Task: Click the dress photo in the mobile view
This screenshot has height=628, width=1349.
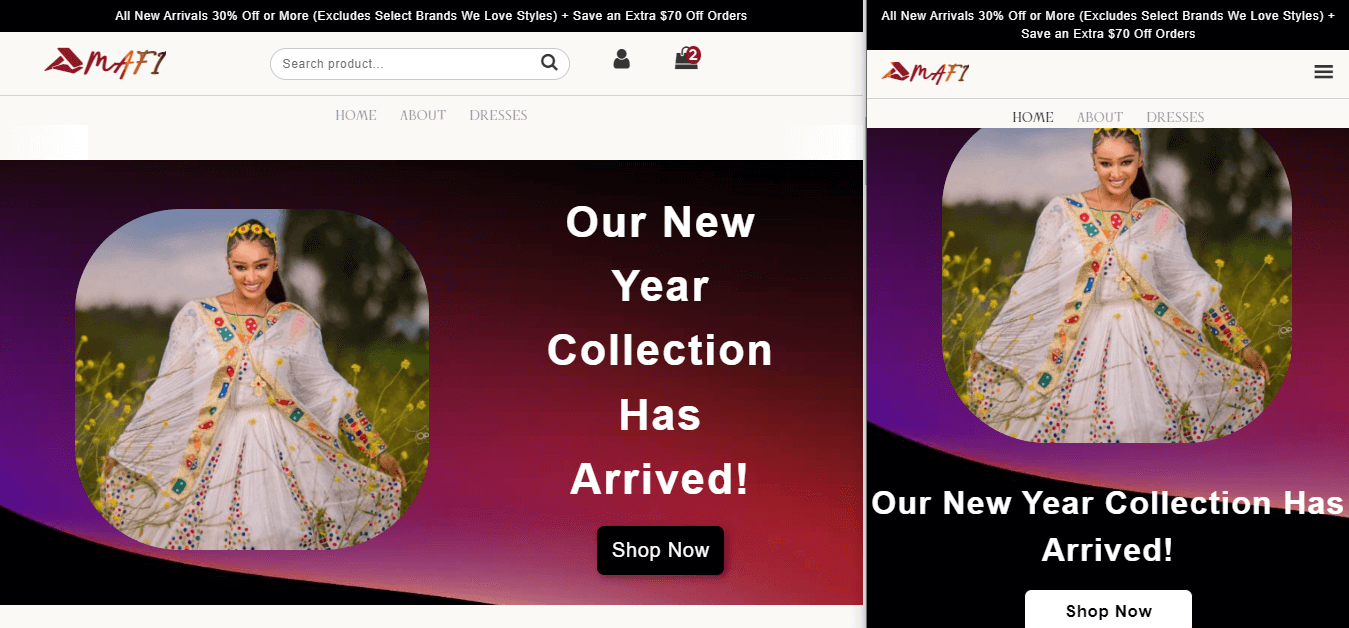Action: [1117, 285]
